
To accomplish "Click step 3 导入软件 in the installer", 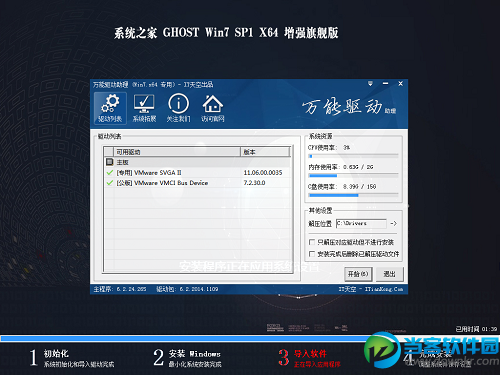I will (309, 358).
